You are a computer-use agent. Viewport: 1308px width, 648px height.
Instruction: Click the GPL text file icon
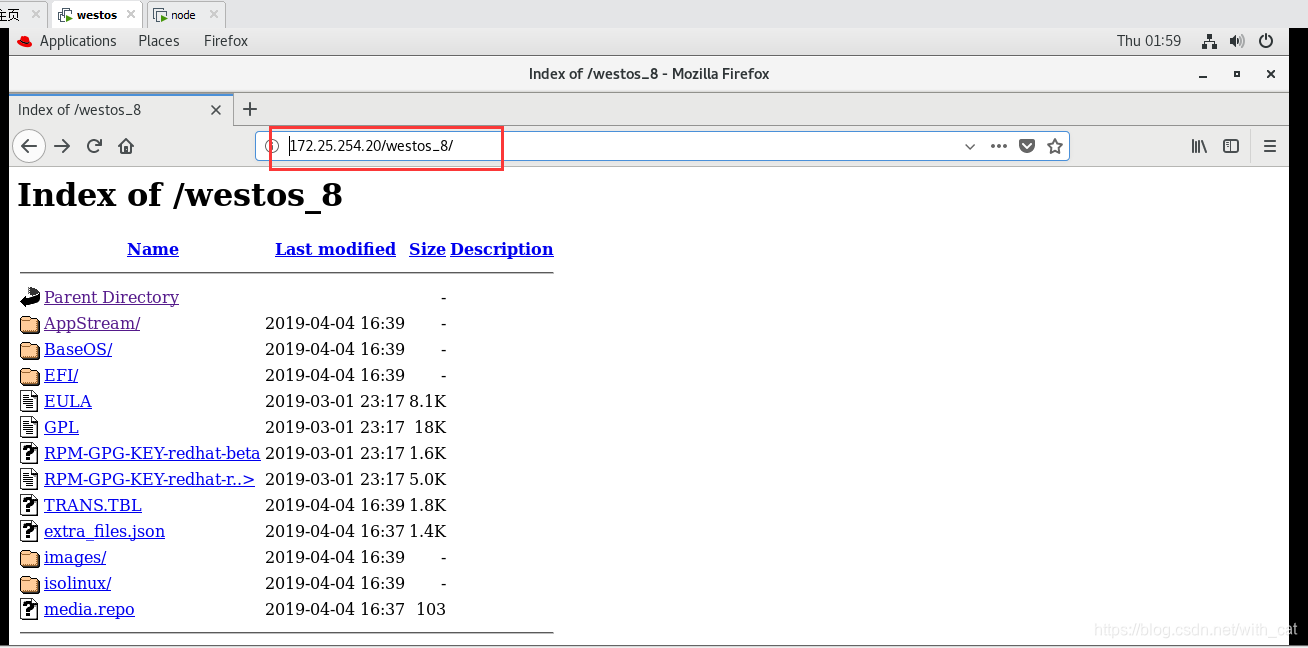[x=30, y=428]
